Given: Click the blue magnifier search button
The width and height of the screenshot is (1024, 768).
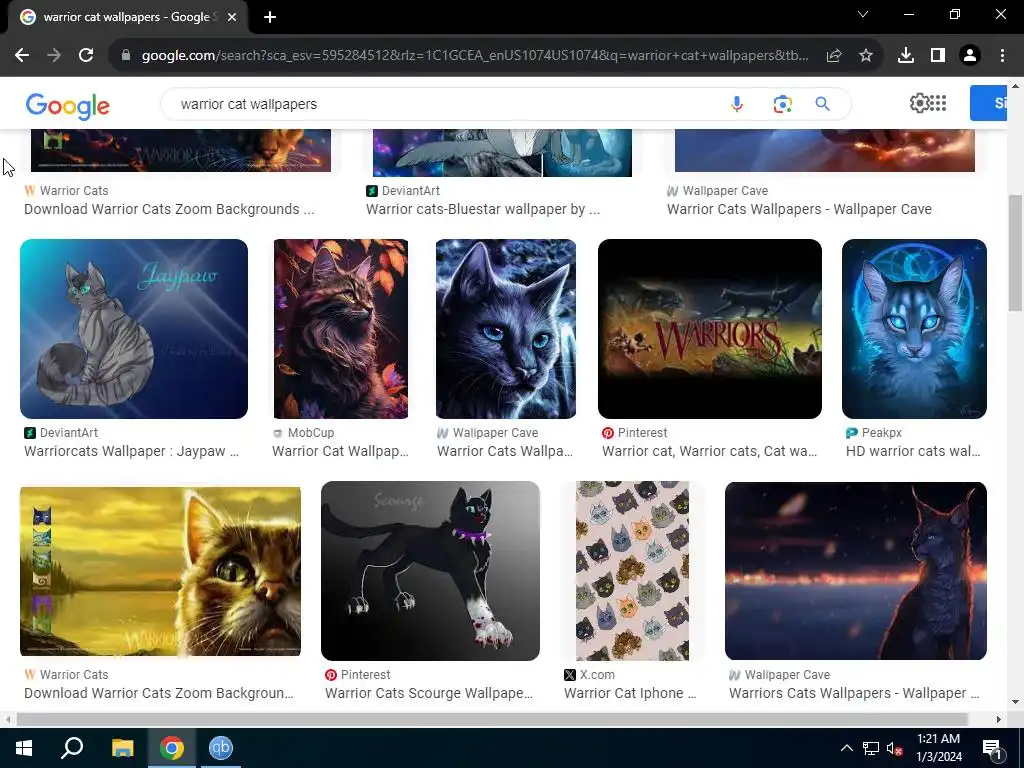Looking at the screenshot, I should pyautogui.click(x=823, y=104).
